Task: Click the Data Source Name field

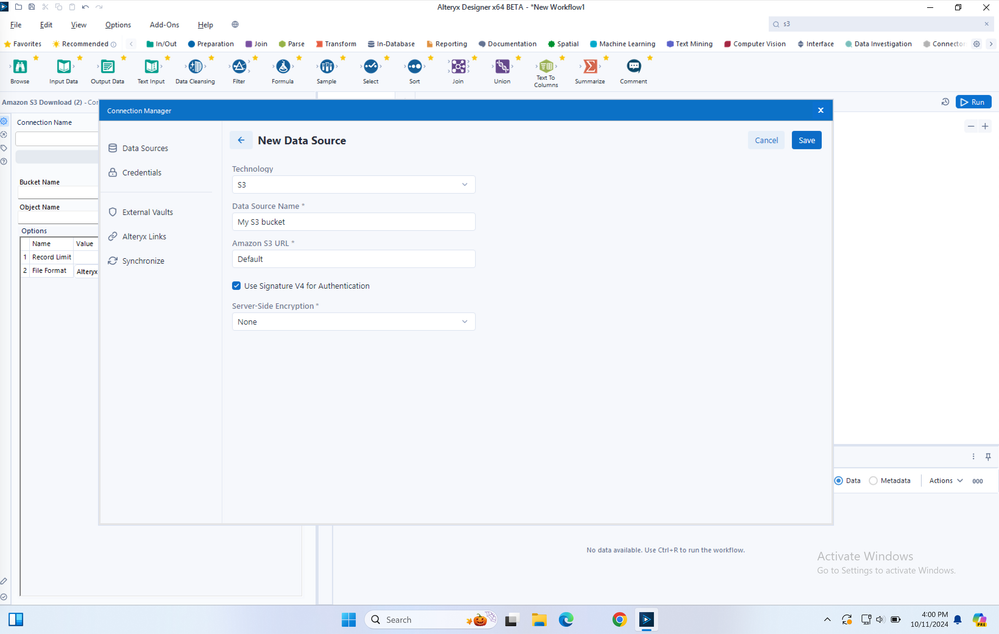Action: (x=354, y=222)
